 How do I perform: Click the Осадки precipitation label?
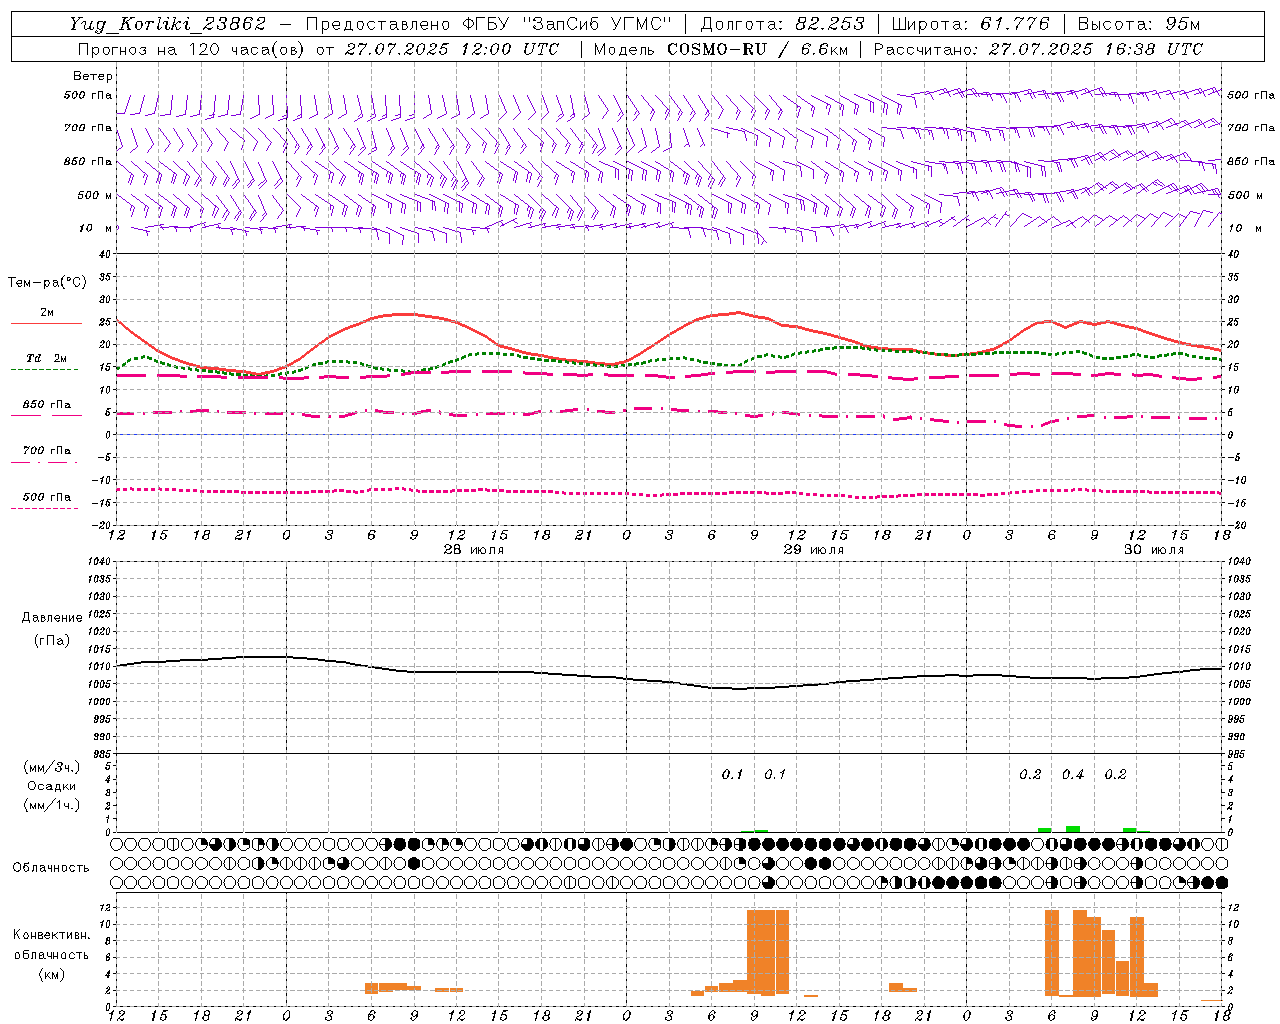(x=52, y=786)
